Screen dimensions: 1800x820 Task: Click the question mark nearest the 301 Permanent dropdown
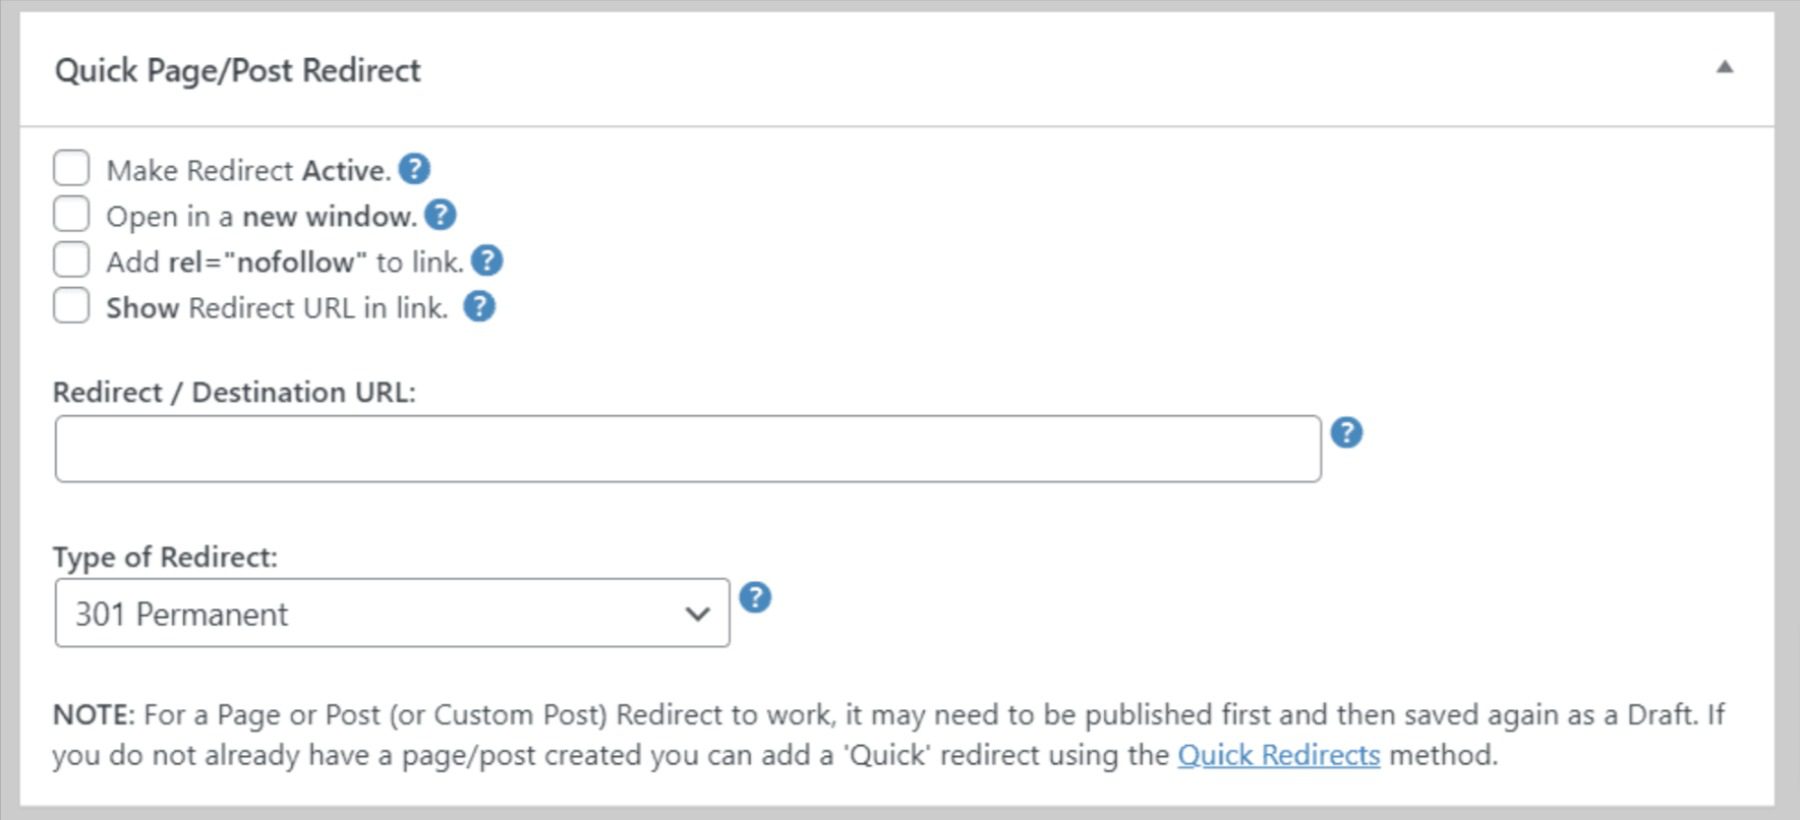pyautogui.click(x=757, y=597)
